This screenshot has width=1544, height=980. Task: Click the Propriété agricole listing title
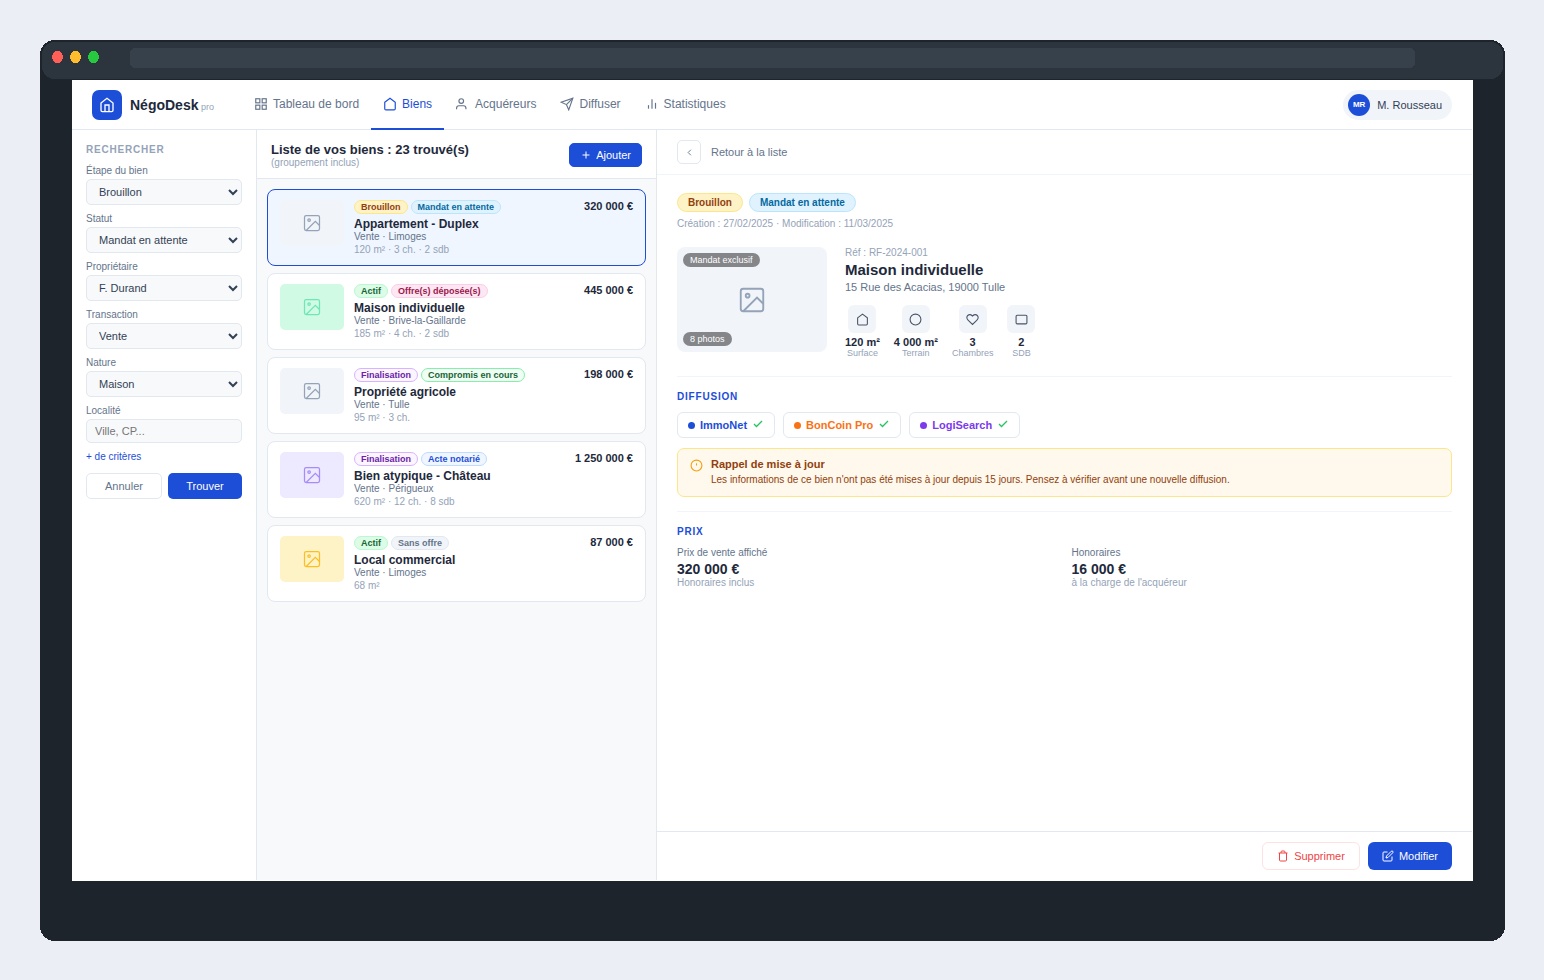pyautogui.click(x=405, y=392)
